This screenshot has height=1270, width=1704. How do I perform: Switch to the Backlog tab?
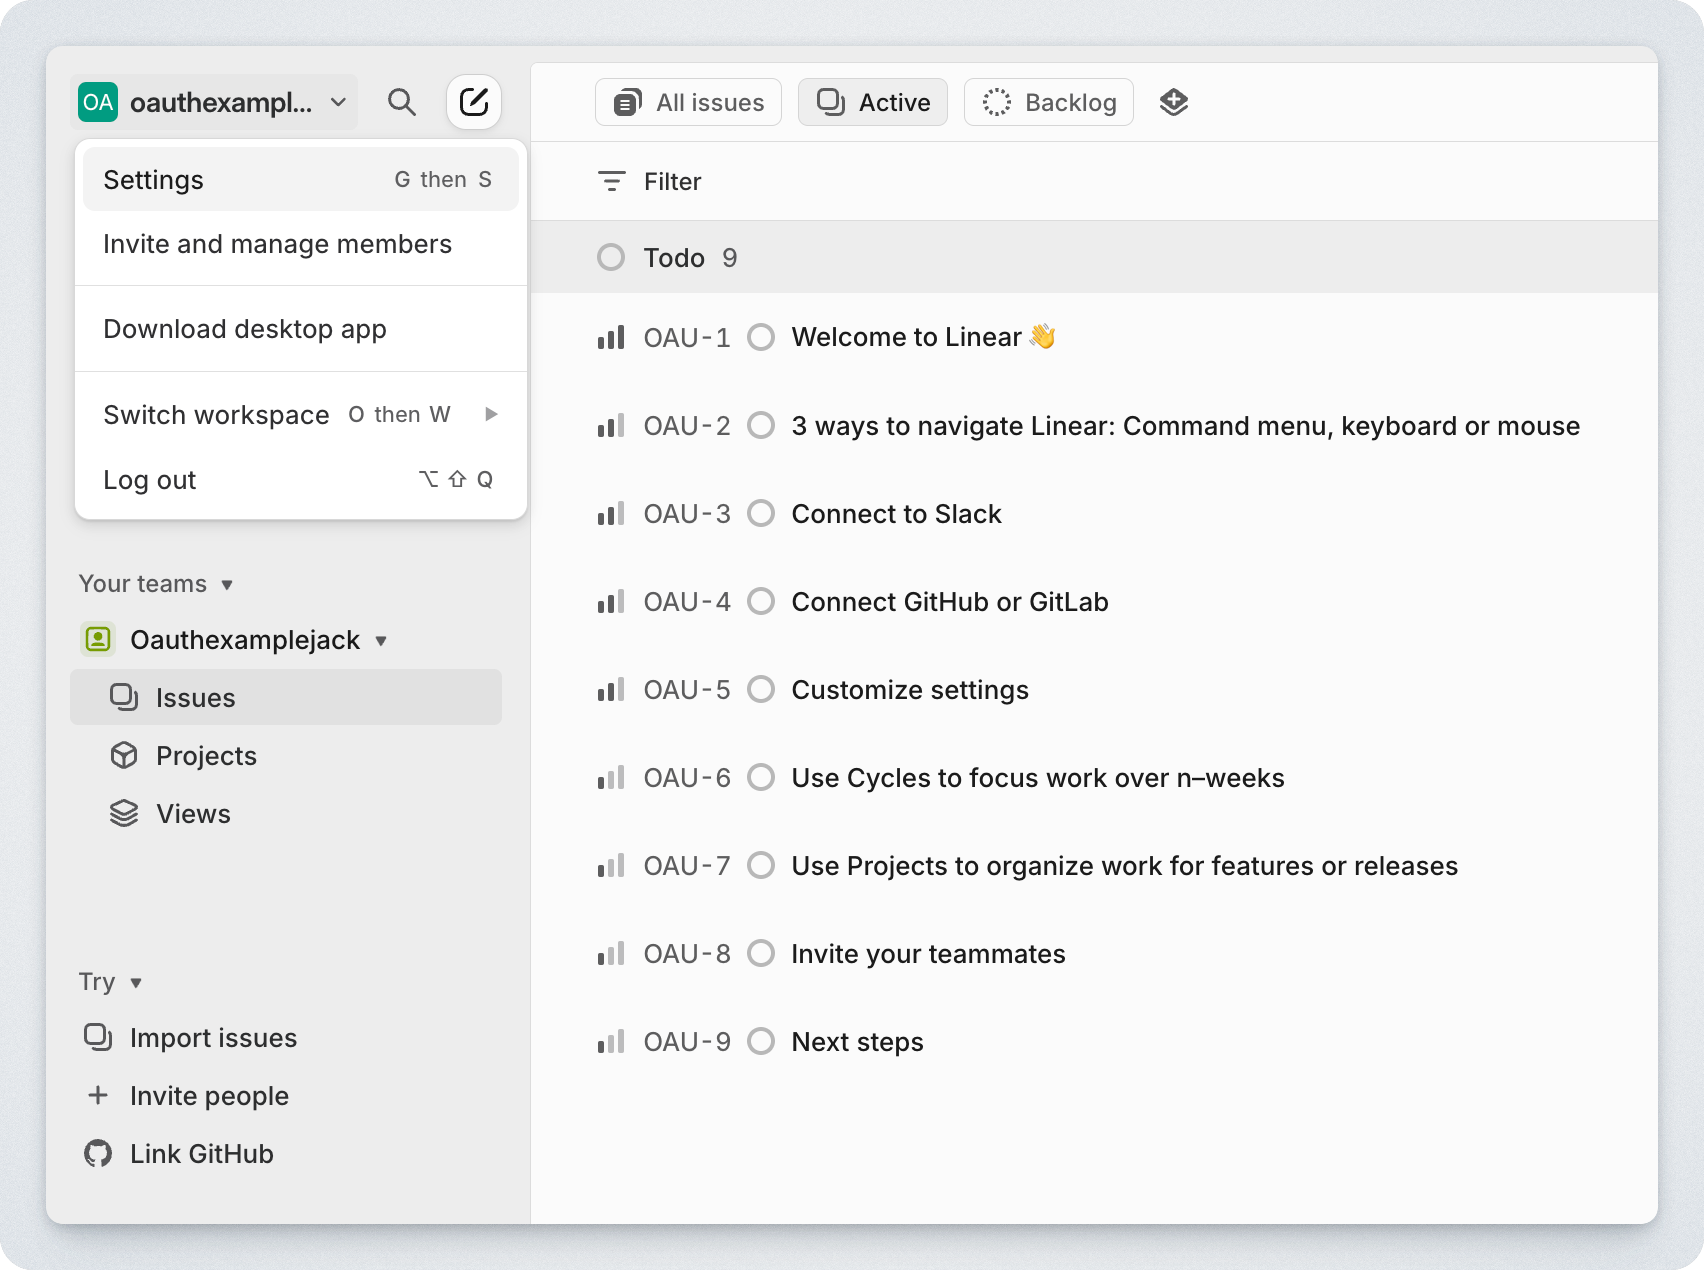click(1048, 102)
